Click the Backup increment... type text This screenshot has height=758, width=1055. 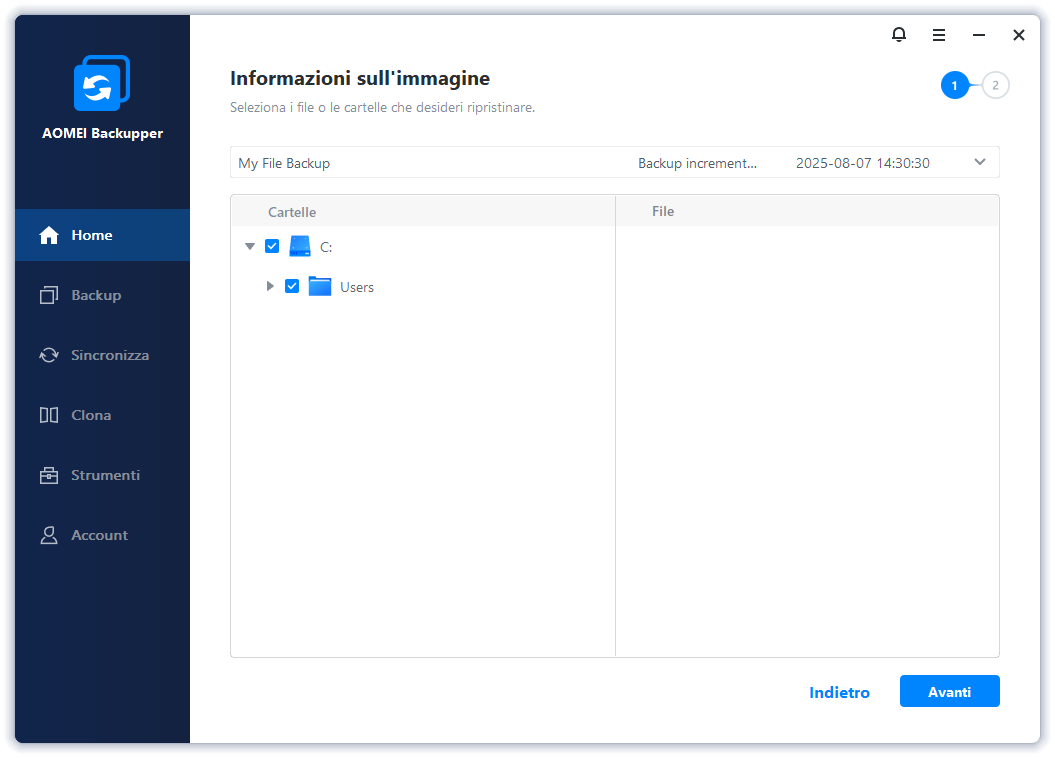[x=697, y=163]
